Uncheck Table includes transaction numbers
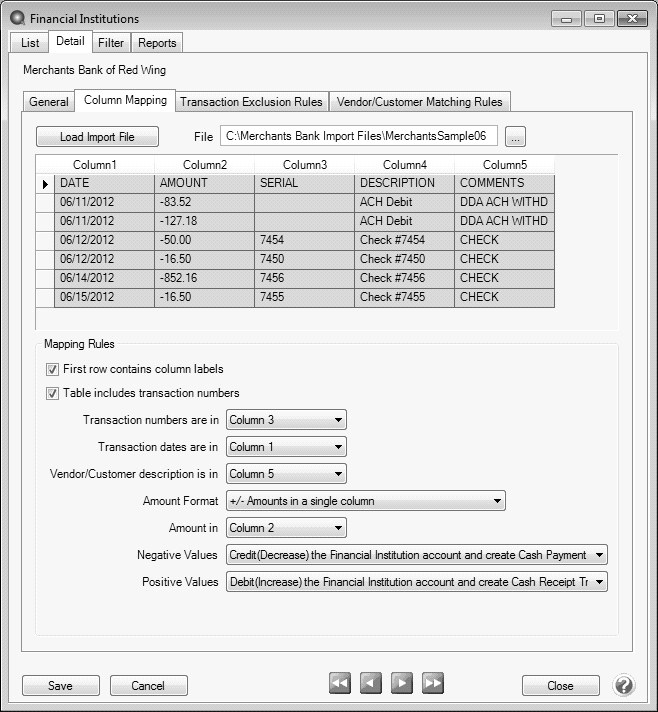This screenshot has height=712, width=658. click(53, 393)
